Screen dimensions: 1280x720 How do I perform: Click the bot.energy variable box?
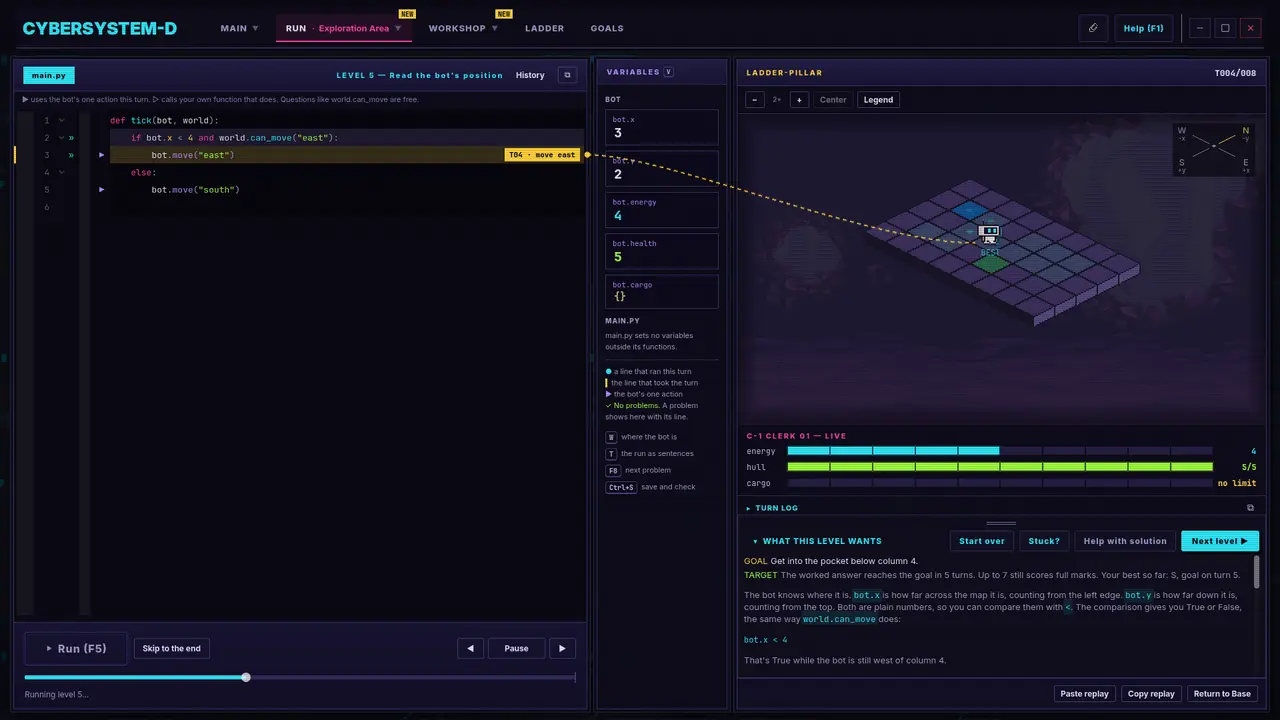(x=662, y=210)
